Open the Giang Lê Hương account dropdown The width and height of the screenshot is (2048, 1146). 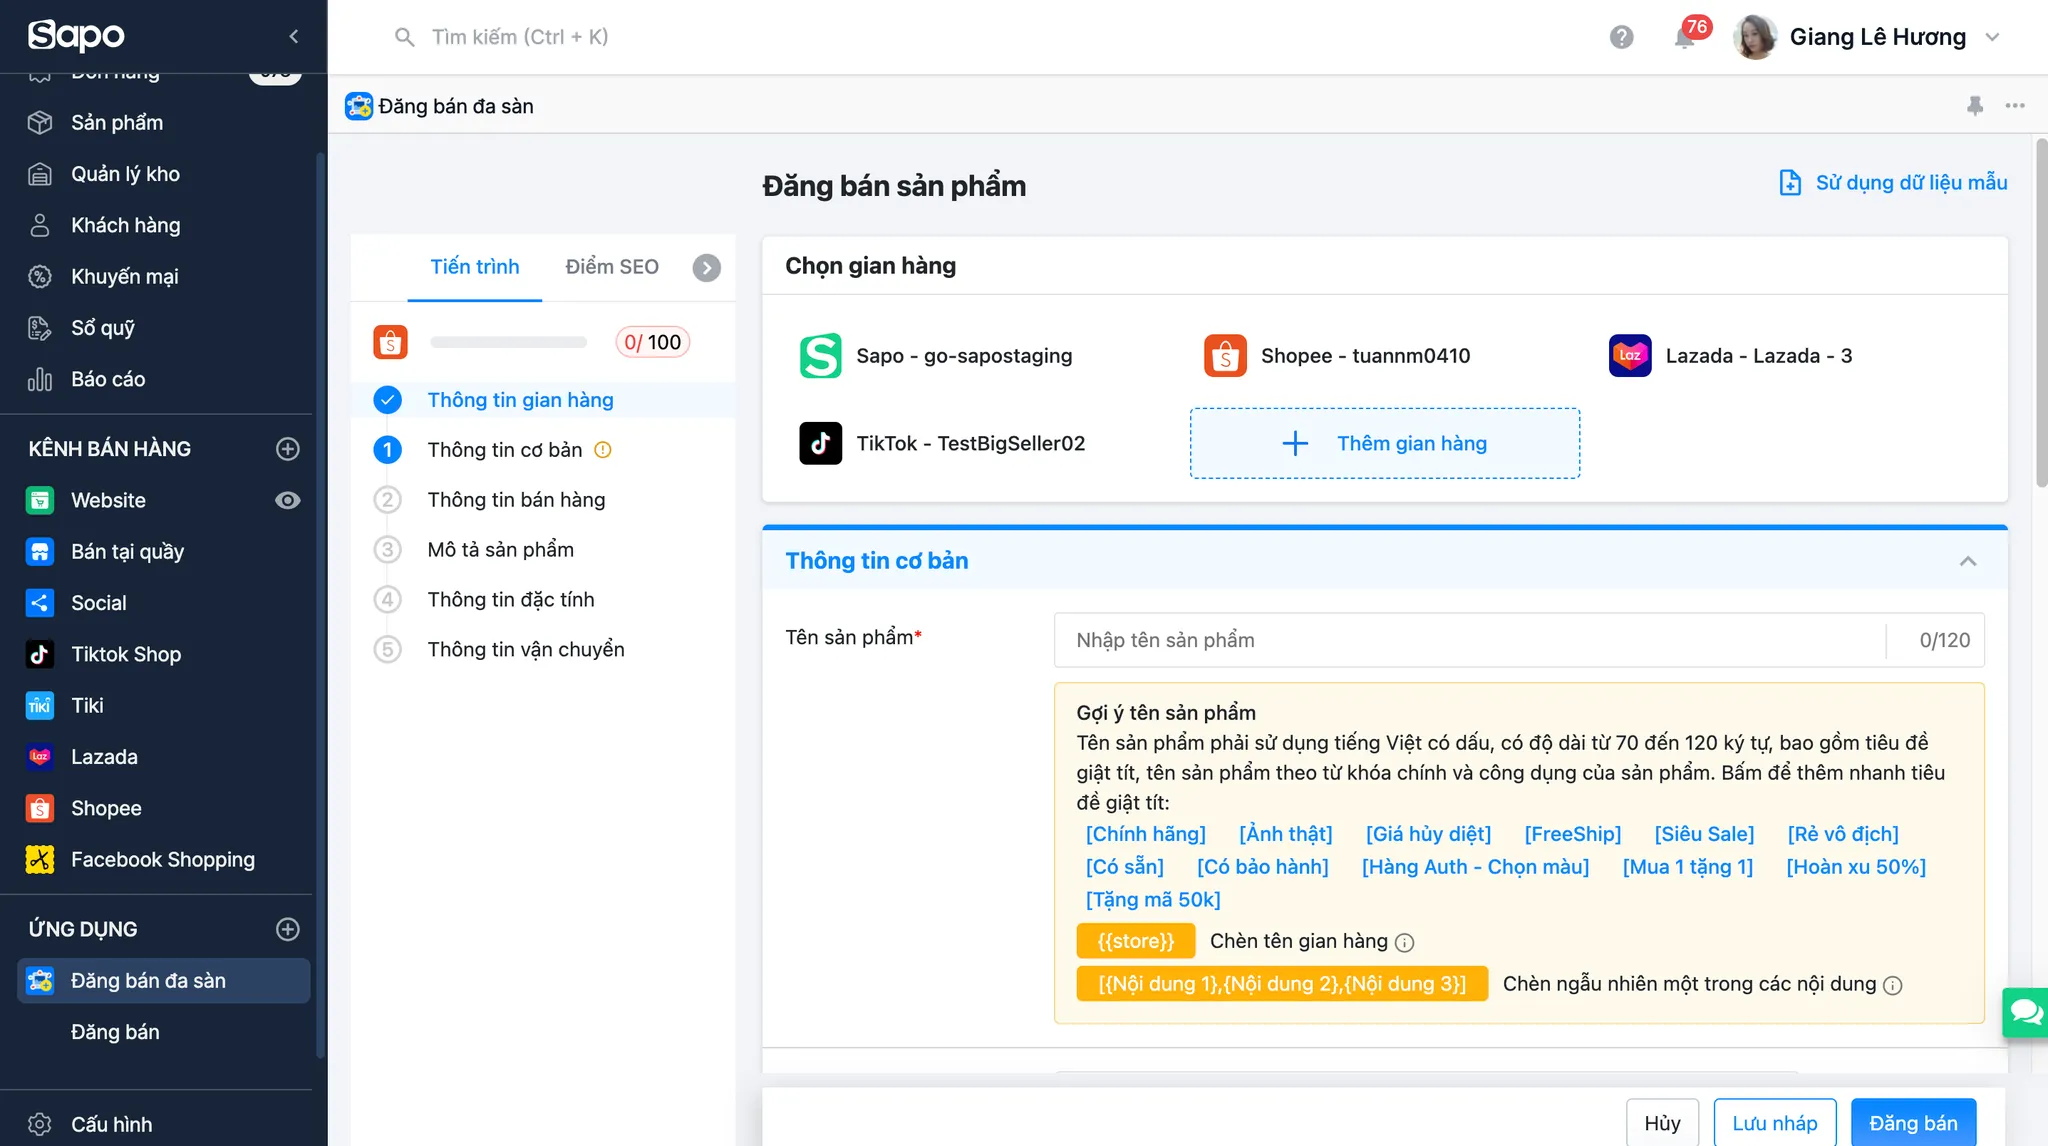(1992, 37)
